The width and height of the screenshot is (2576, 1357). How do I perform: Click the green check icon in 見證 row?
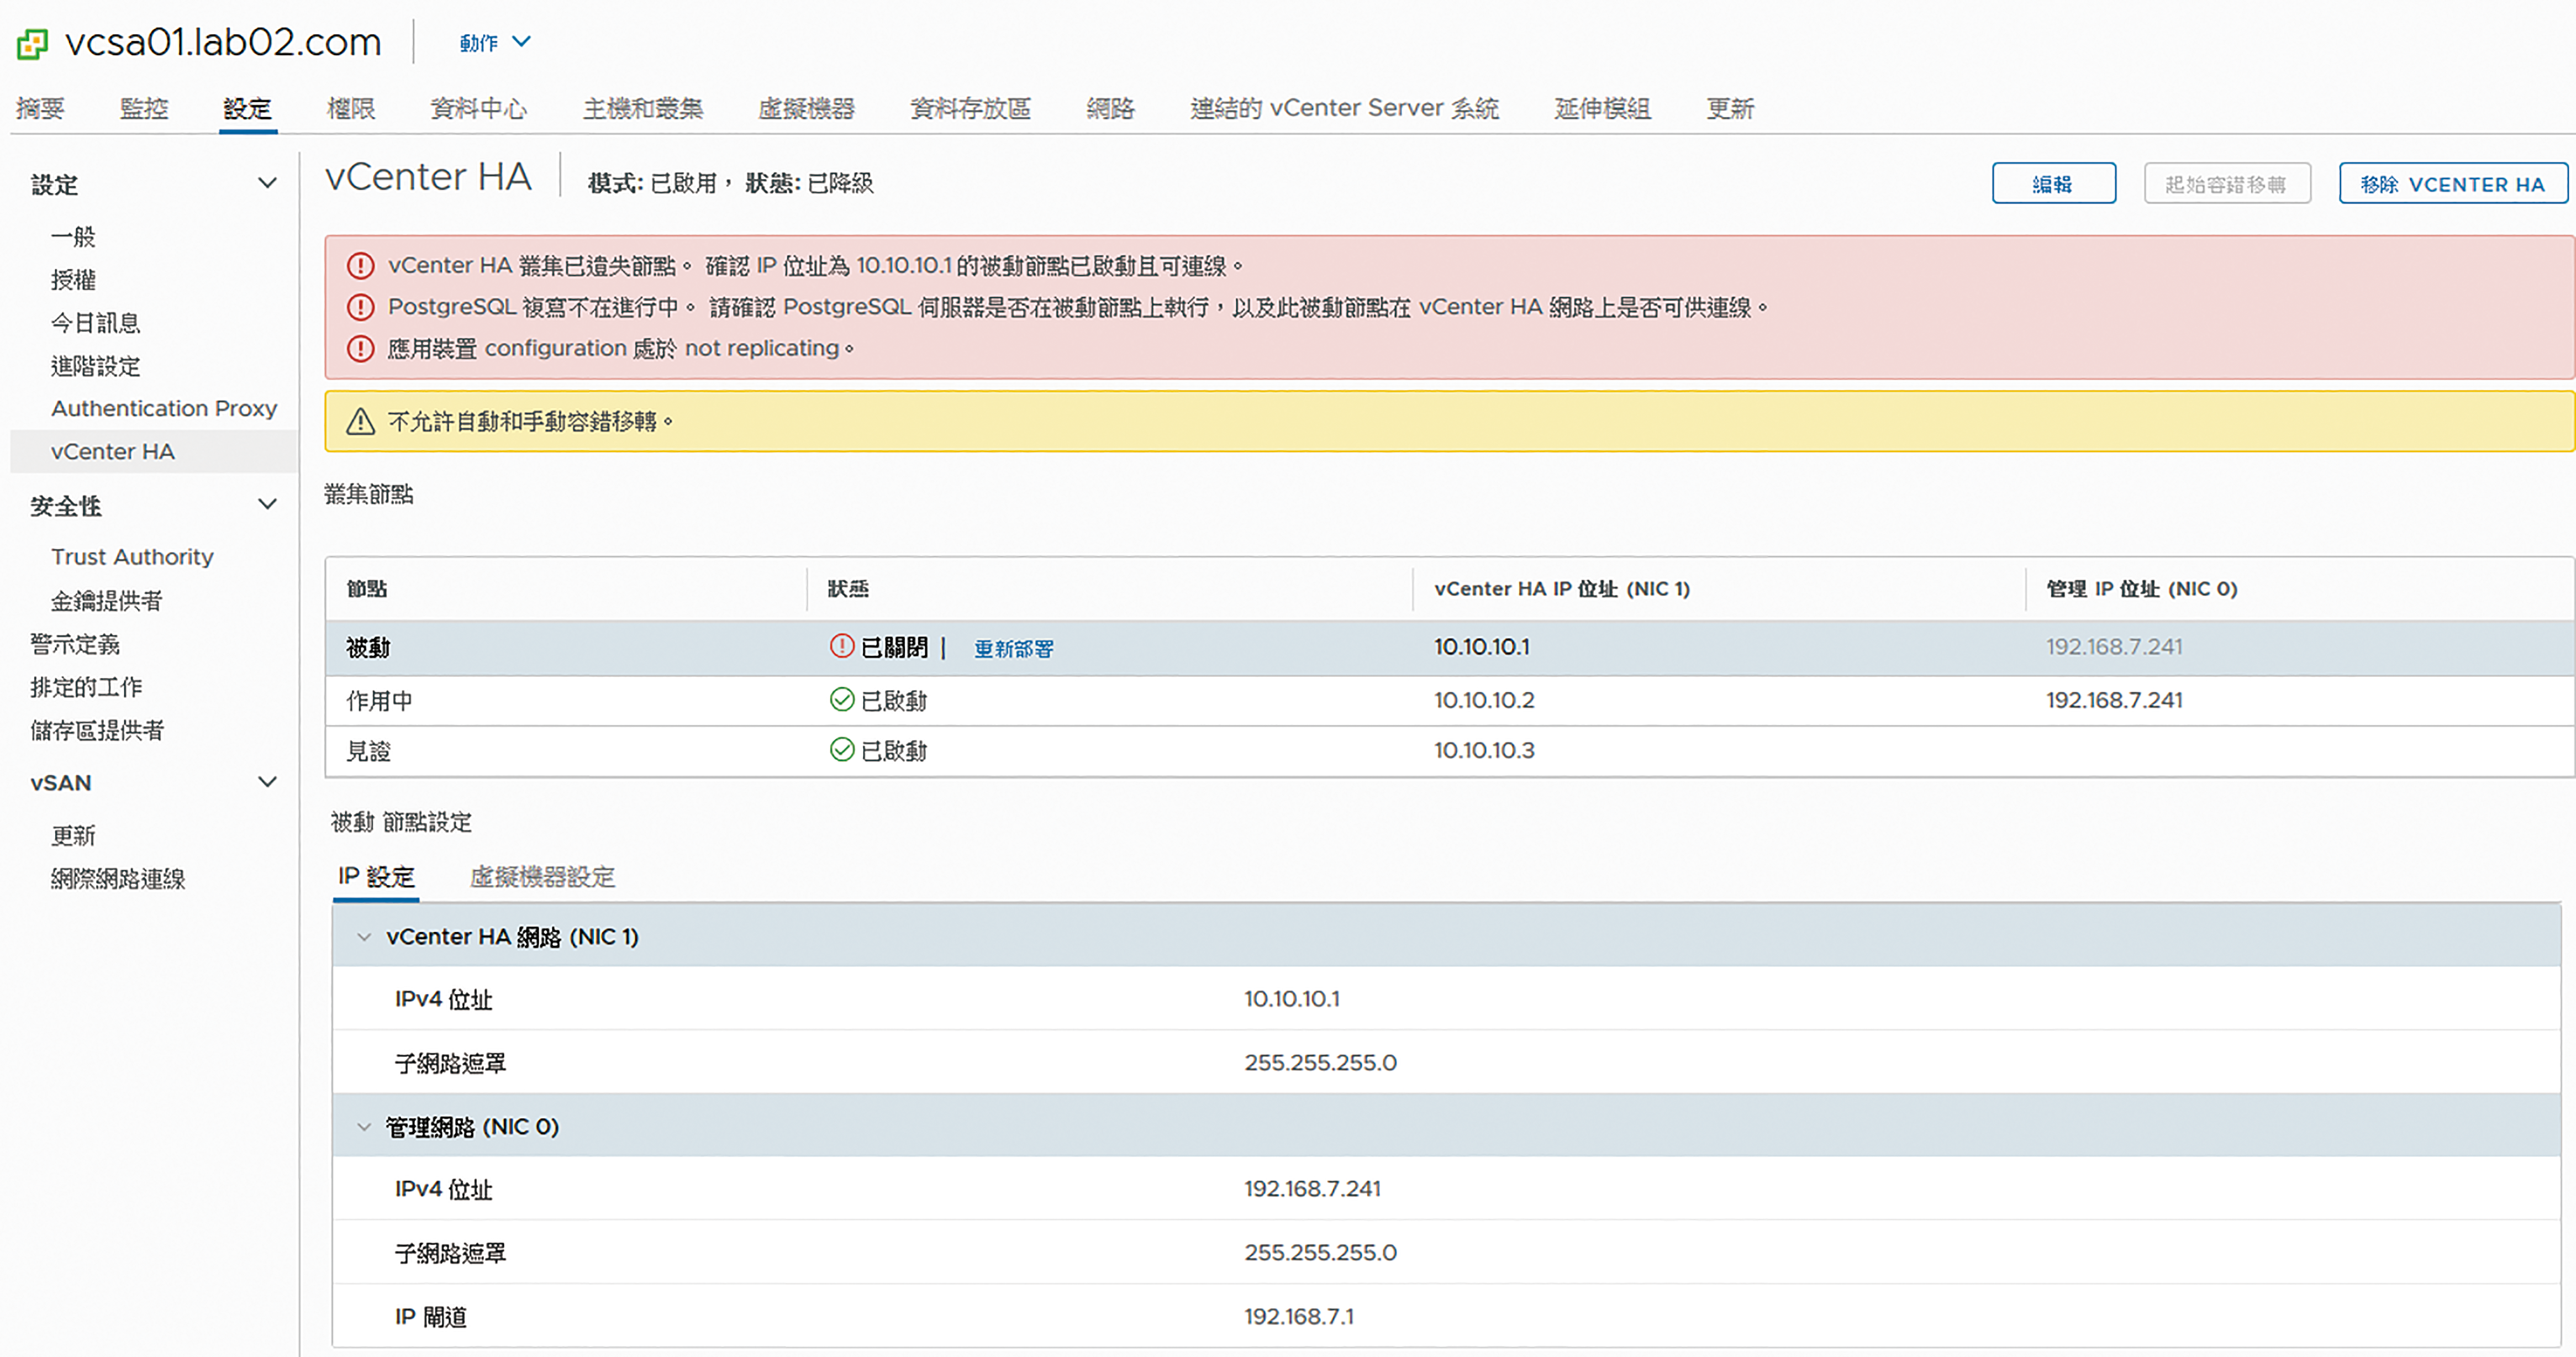pos(842,749)
